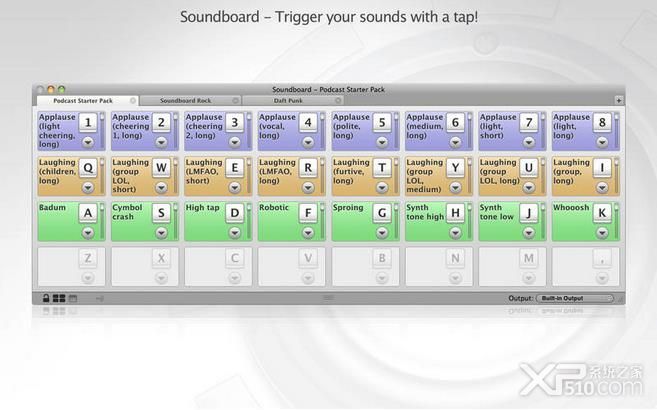This screenshot has width=657, height=410.
Task: Close the Podcast Starter Pack tab
Action: tap(133, 101)
